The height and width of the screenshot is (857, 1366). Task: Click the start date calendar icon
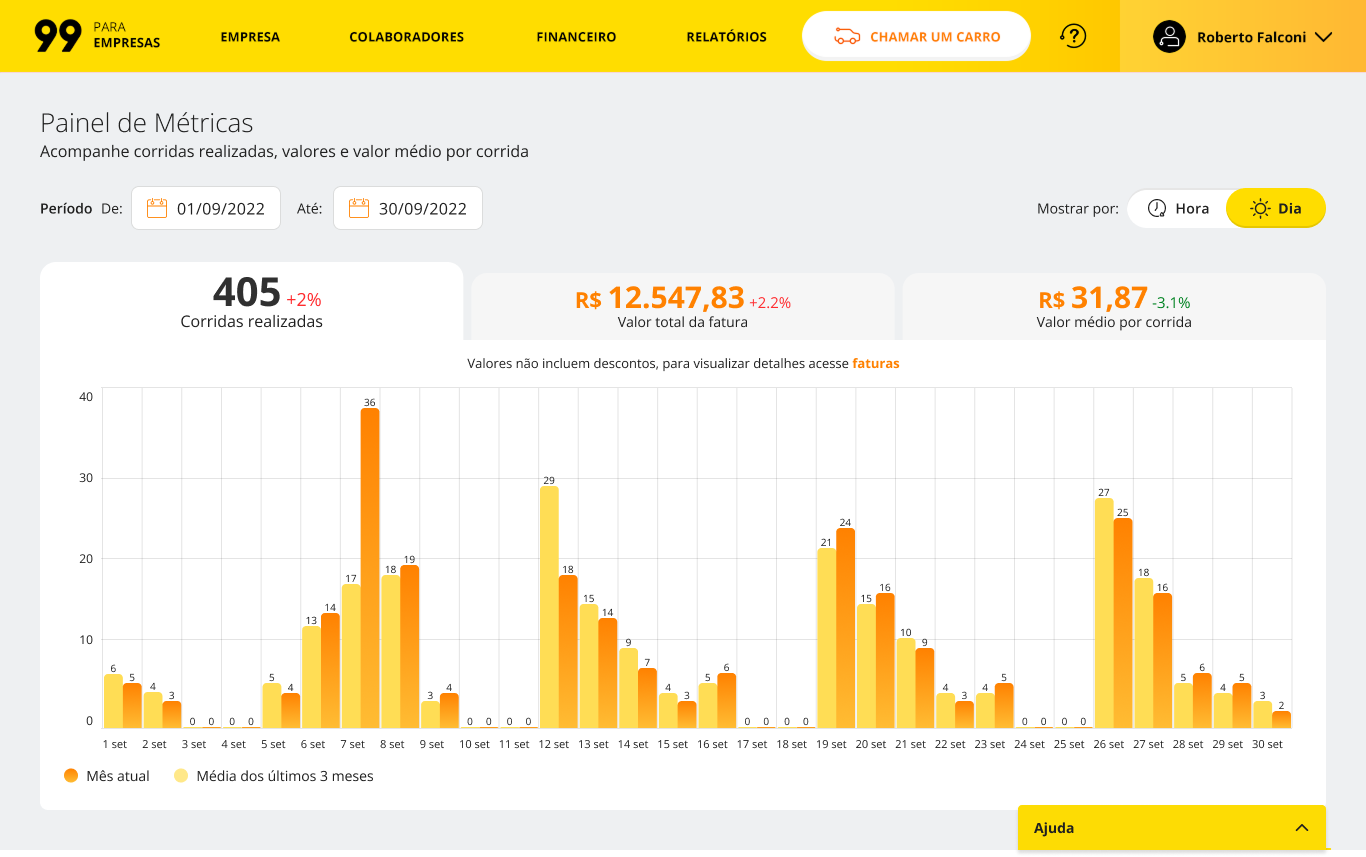pos(157,208)
